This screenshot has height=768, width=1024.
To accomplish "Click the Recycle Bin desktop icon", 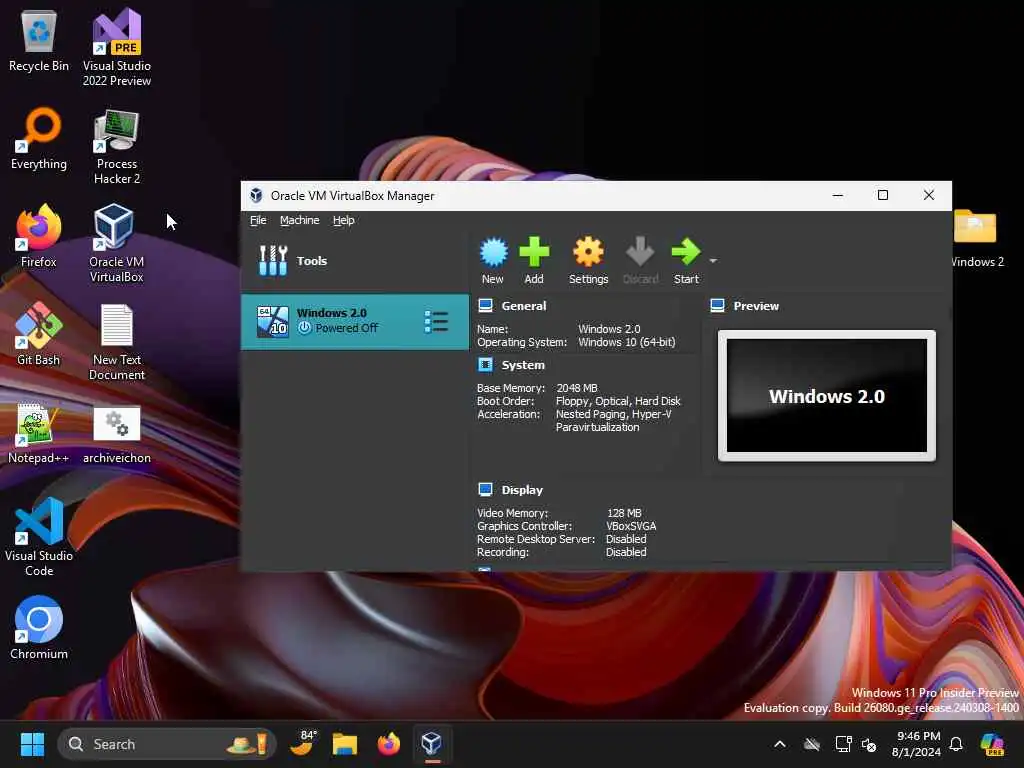I will pos(39,40).
